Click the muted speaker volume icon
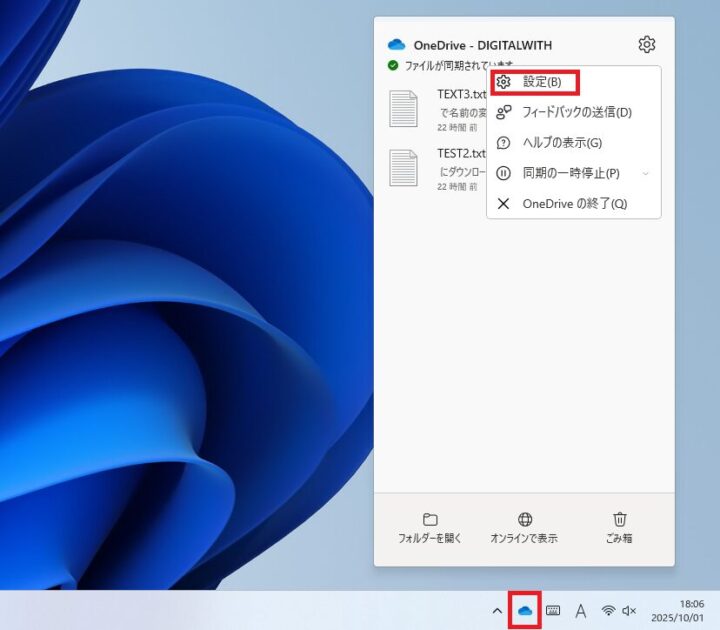Screen dimensions: 720x630 [x=629, y=611]
